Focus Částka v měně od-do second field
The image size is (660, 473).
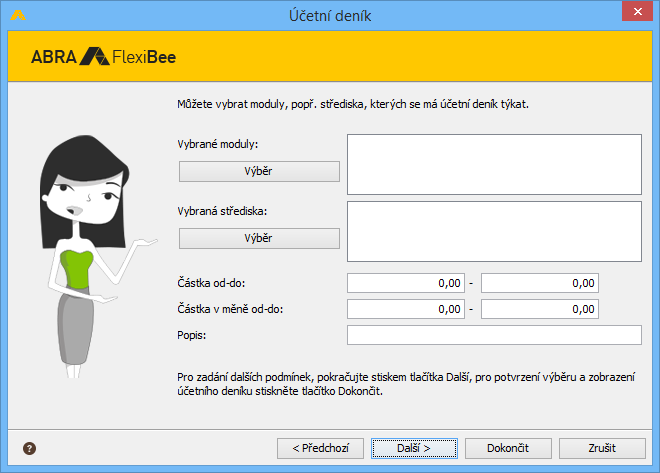(540, 309)
